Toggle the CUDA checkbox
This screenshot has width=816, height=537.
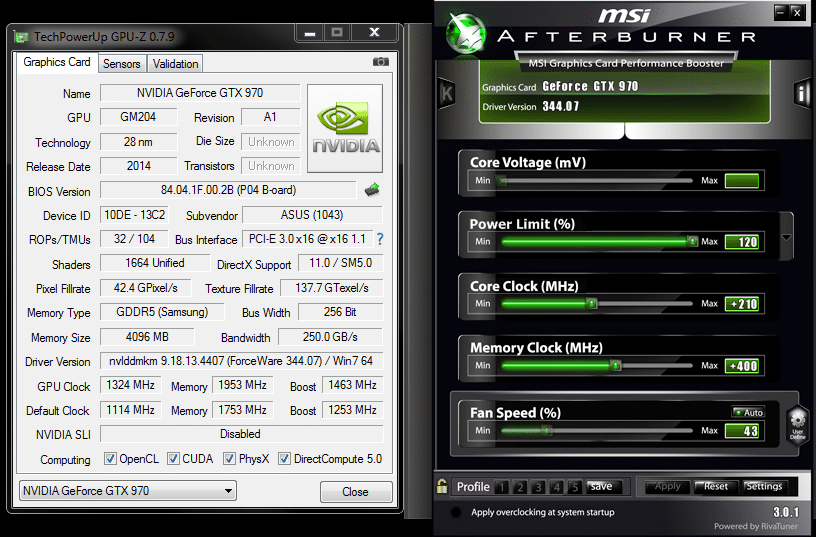(x=173, y=459)
